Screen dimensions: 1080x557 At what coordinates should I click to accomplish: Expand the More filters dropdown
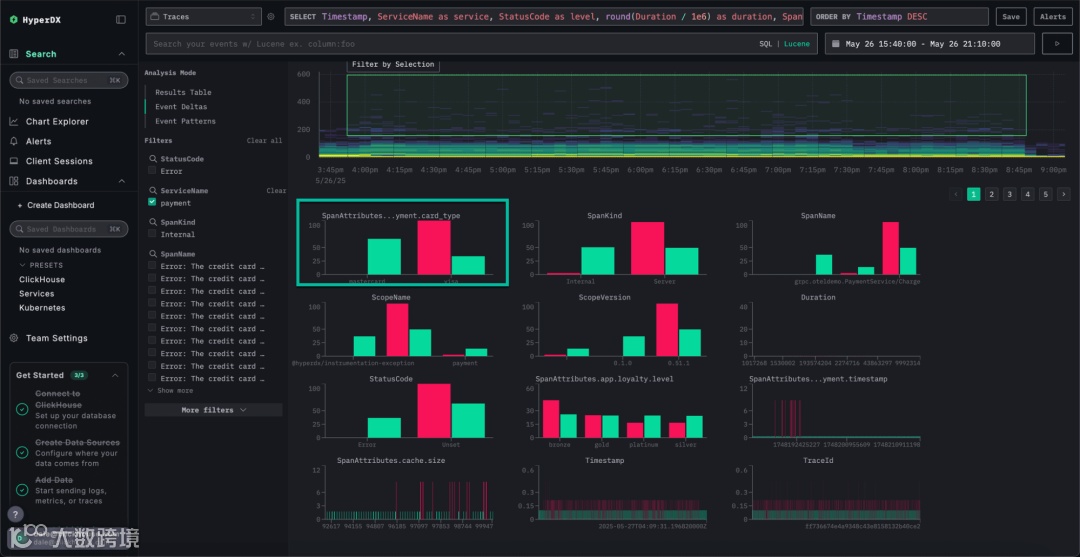214,410
